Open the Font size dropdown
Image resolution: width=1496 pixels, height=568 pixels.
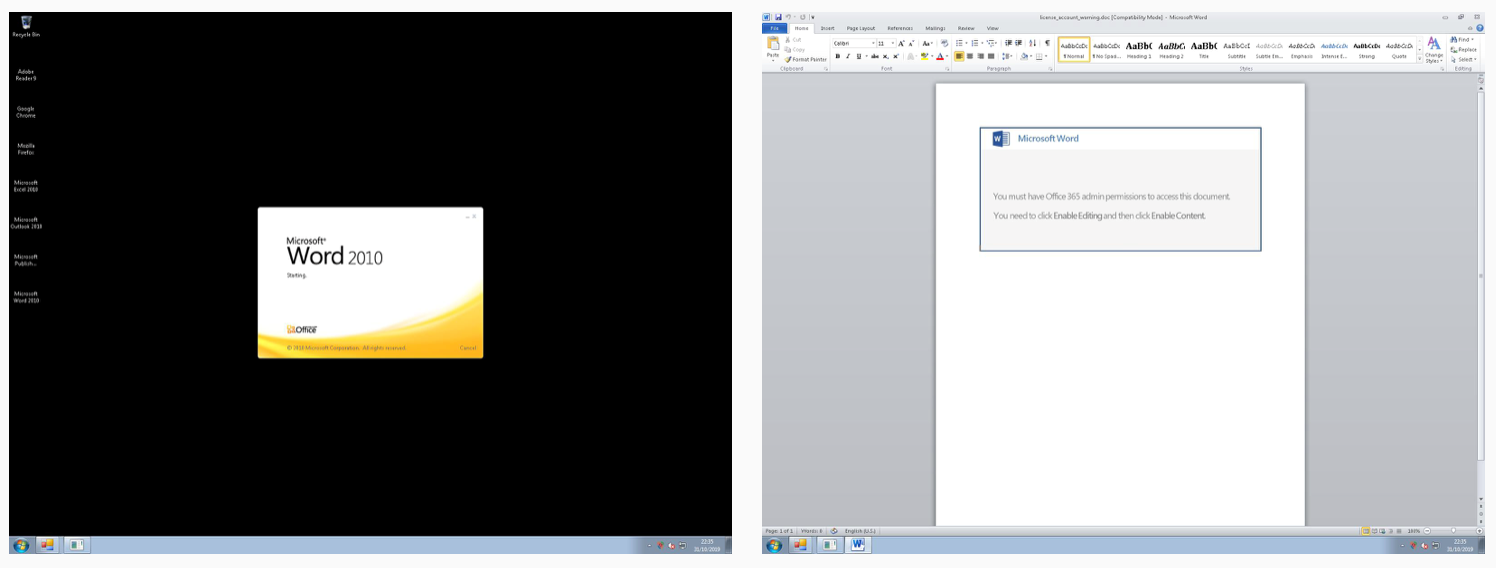[x=893, y=43]
